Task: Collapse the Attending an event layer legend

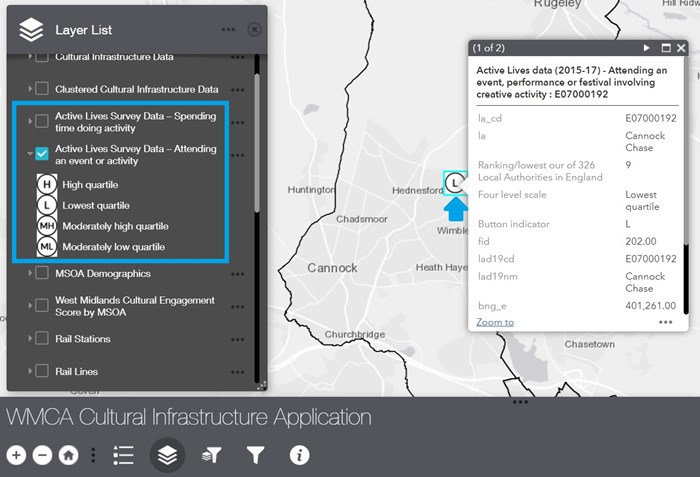Action: (30, 154)
